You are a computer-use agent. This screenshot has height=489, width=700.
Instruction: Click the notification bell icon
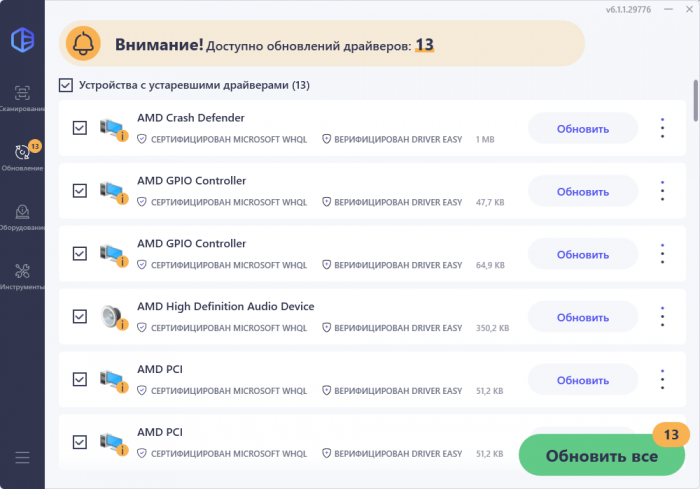click(x=87, y=44)
